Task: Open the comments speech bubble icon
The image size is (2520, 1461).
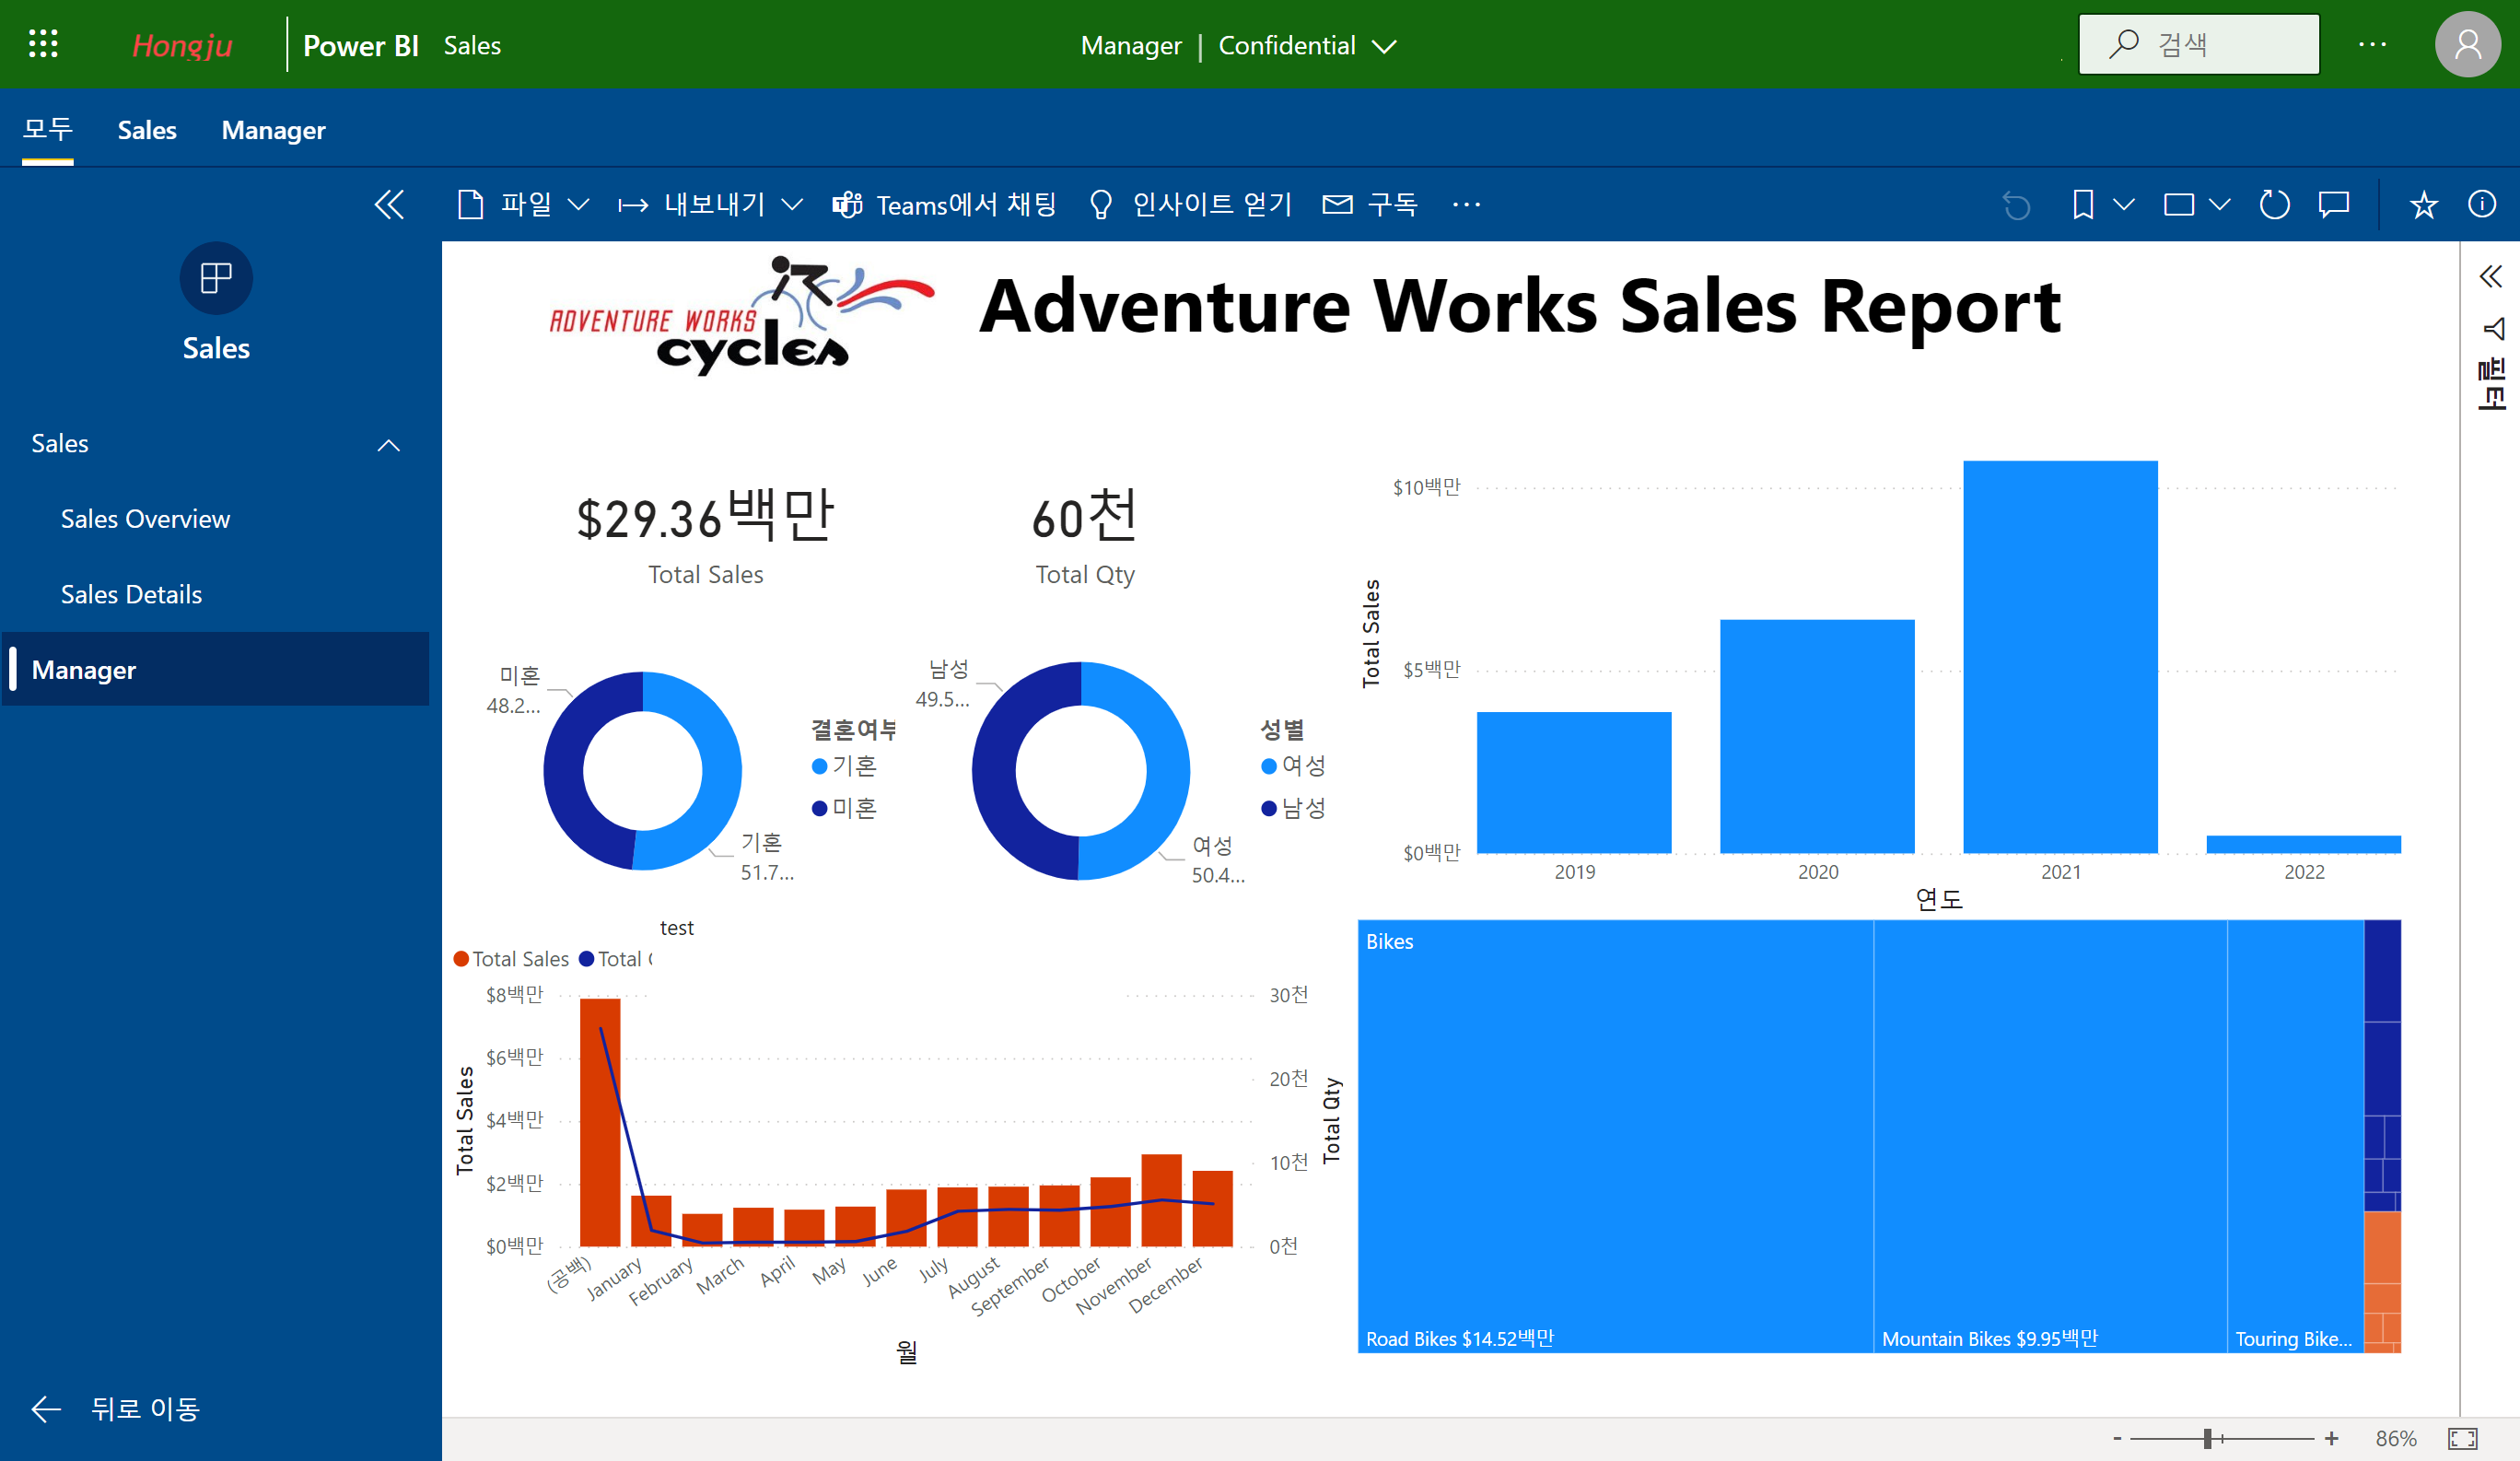Action: pos(2334,205)
